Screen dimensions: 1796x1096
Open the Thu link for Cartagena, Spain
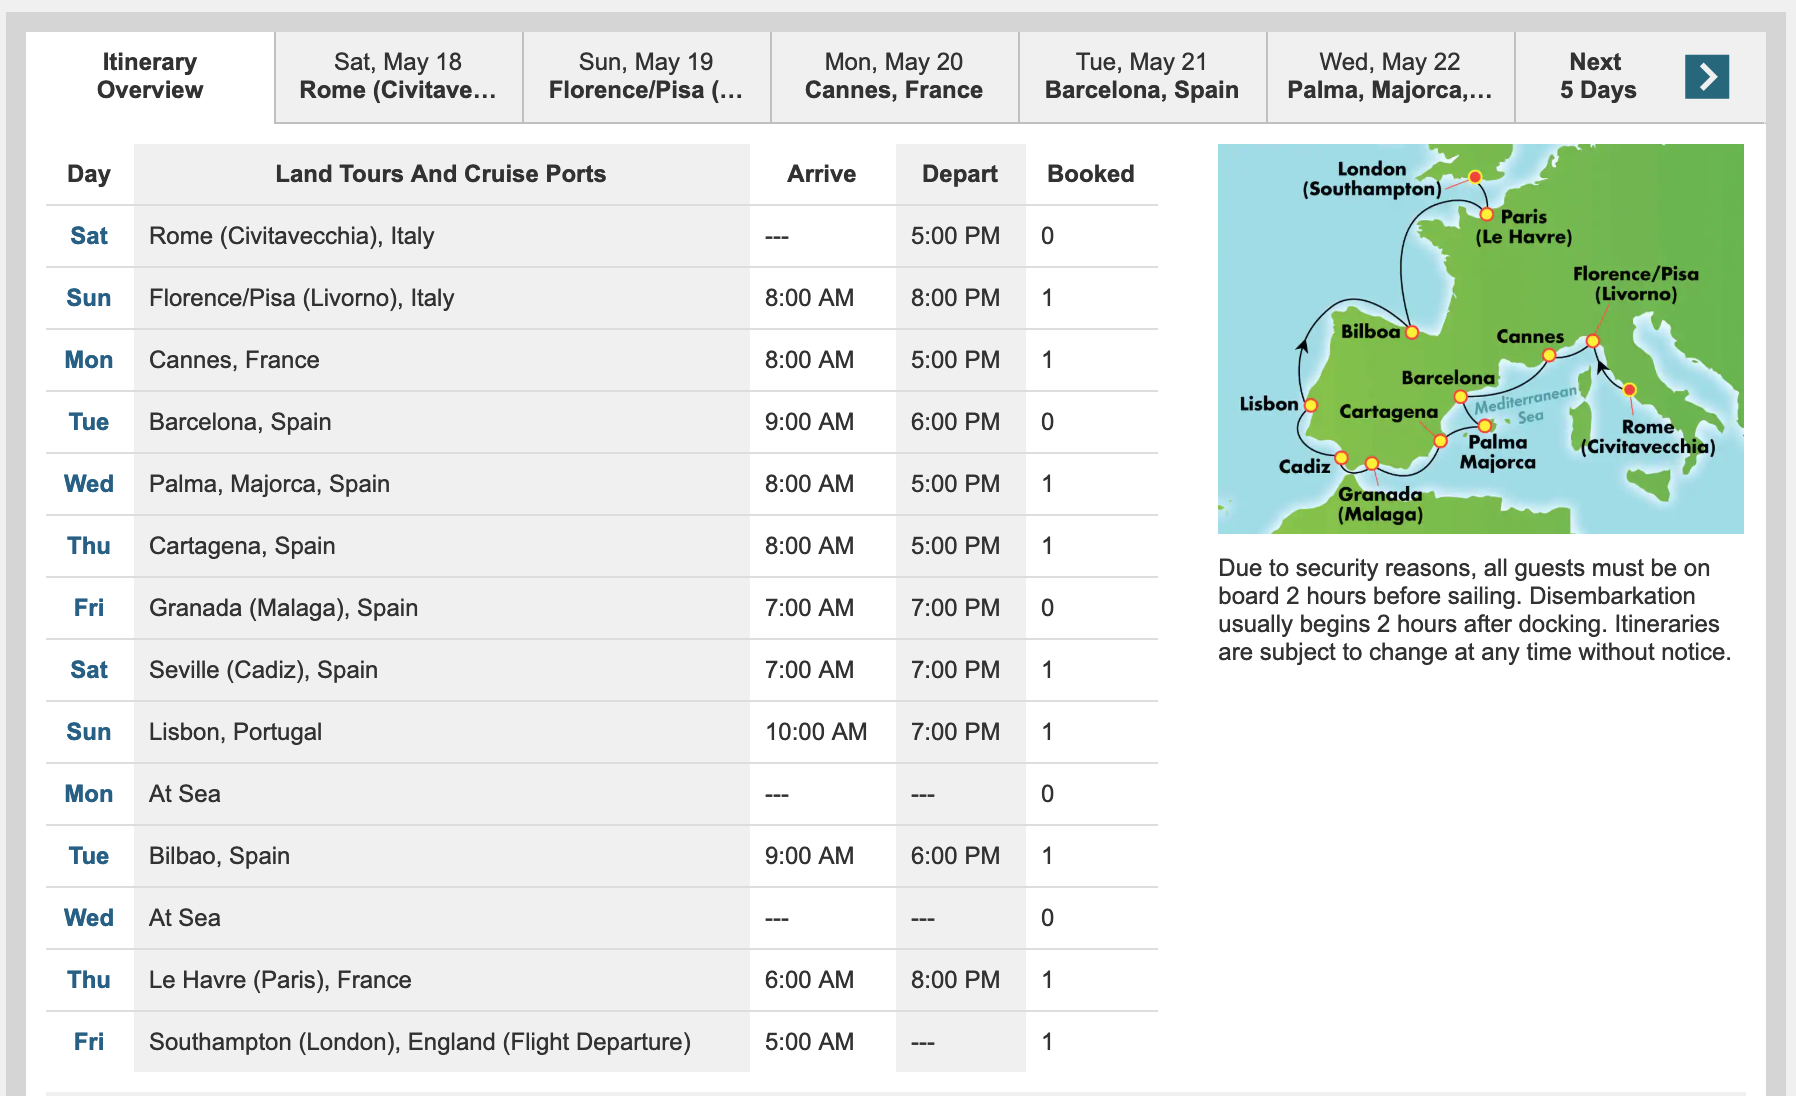(89, 546)
